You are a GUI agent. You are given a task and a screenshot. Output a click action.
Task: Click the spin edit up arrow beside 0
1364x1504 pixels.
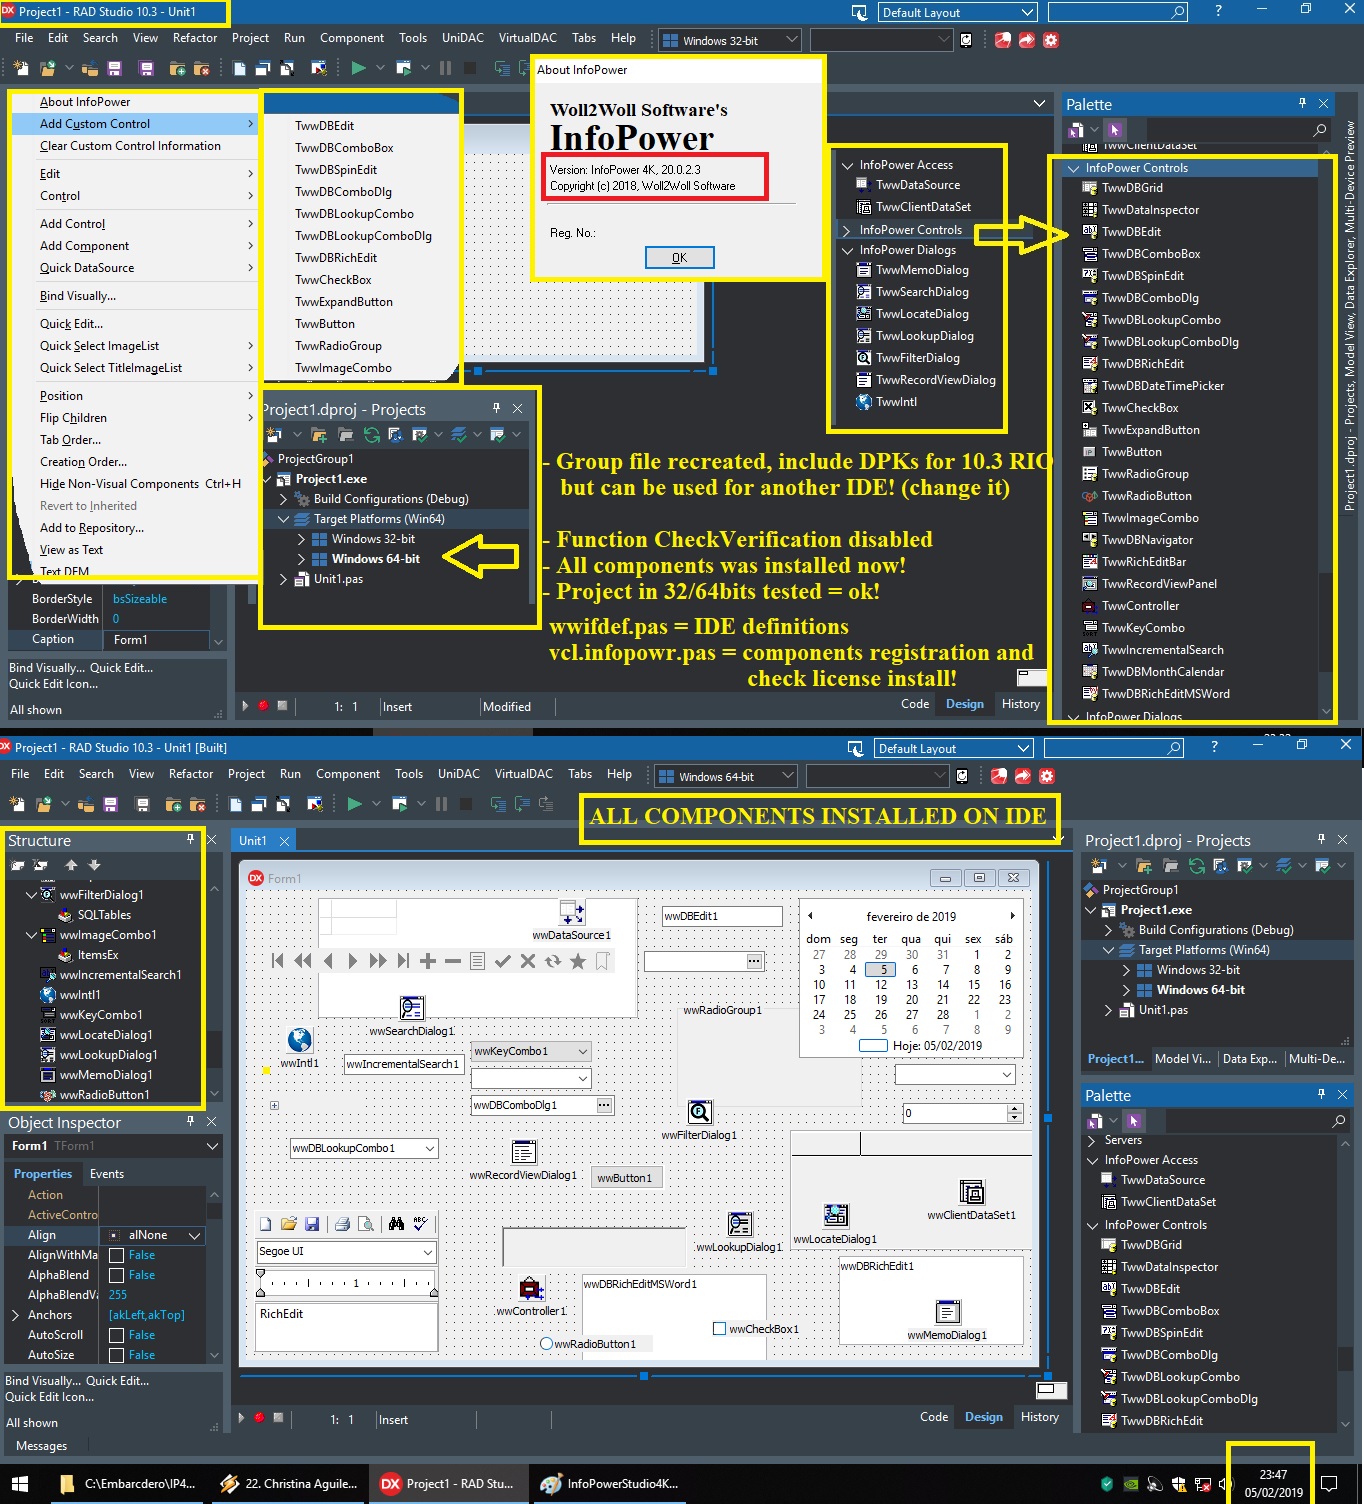point(1015,1109)
